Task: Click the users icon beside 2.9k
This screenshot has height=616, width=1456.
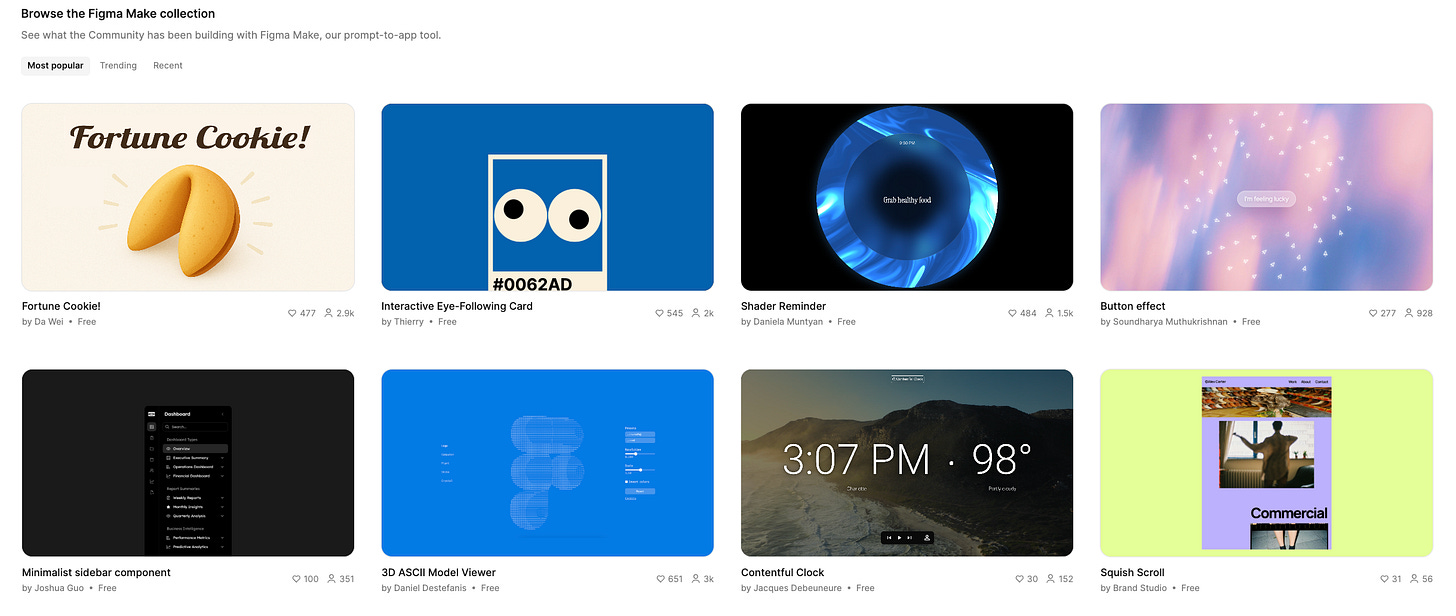Action: pos(329,313)
